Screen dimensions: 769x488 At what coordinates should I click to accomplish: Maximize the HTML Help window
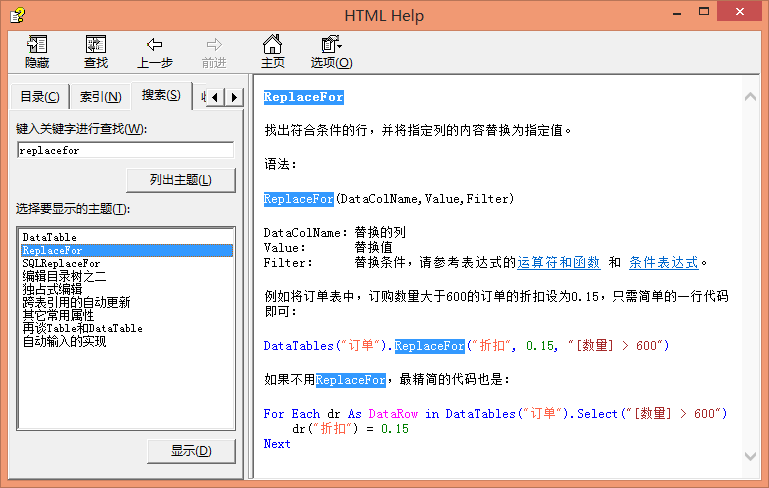tap(704, 12)
